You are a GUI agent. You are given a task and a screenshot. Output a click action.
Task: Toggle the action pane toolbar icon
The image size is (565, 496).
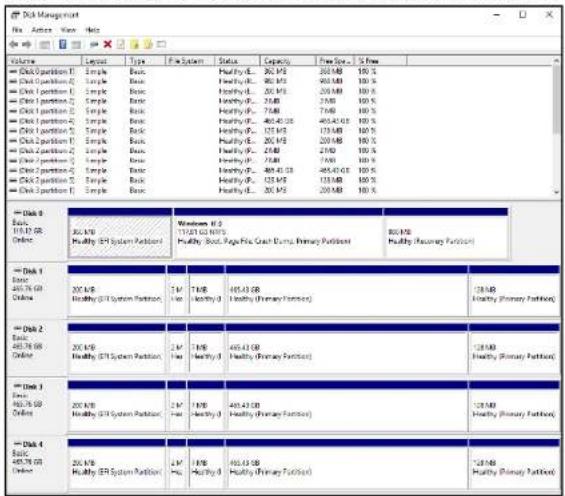click(76, 44)
